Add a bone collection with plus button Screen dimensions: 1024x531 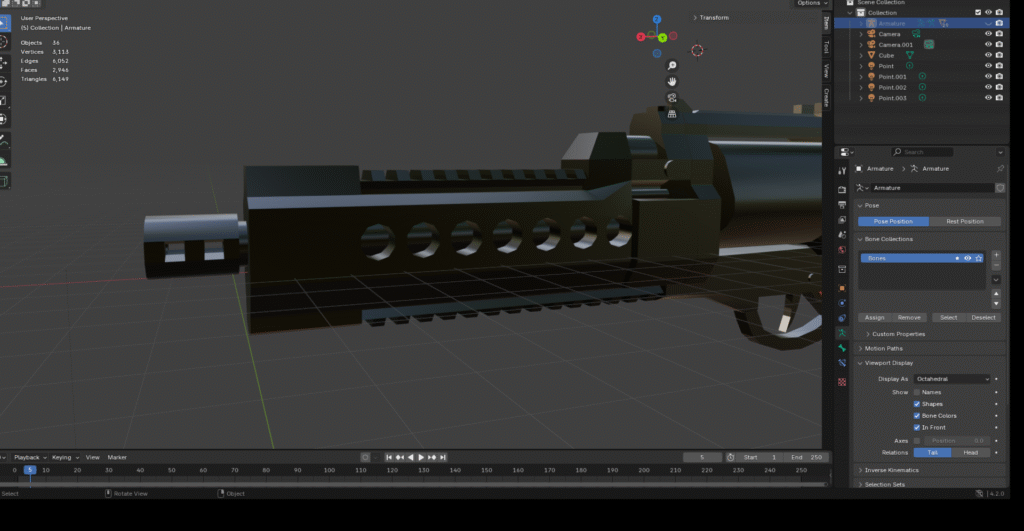[996, 256]
